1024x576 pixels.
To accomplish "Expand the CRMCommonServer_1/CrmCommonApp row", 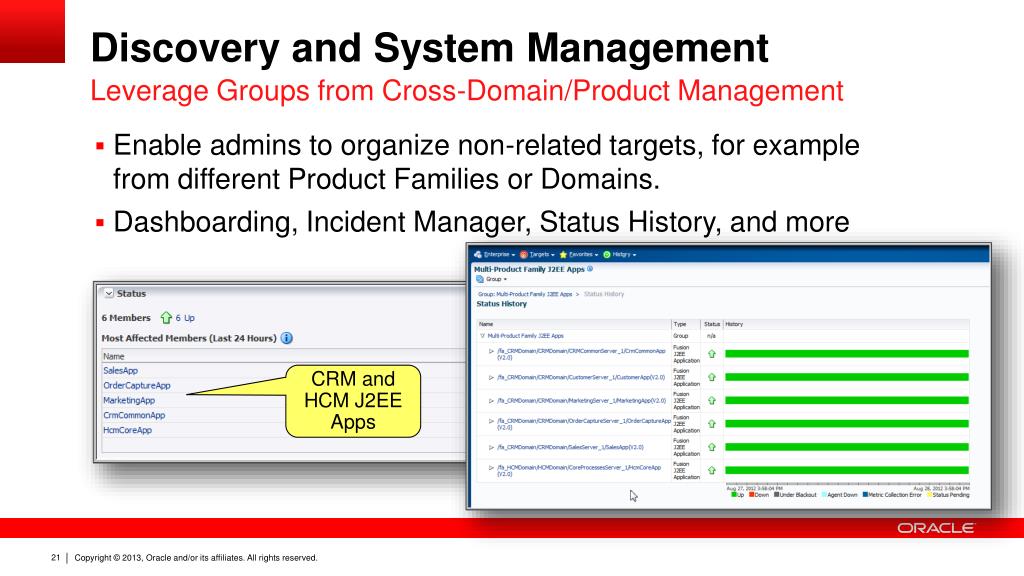I will 492,351.
